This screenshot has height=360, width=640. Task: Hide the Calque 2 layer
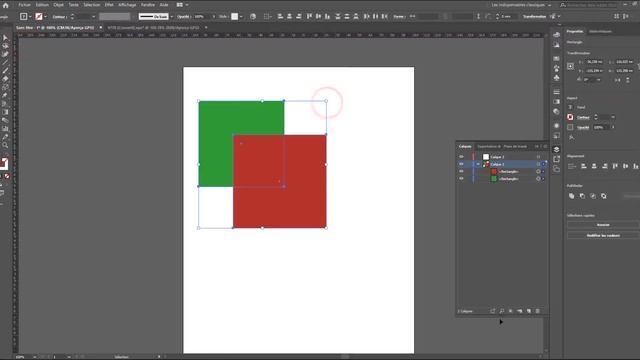461,157
